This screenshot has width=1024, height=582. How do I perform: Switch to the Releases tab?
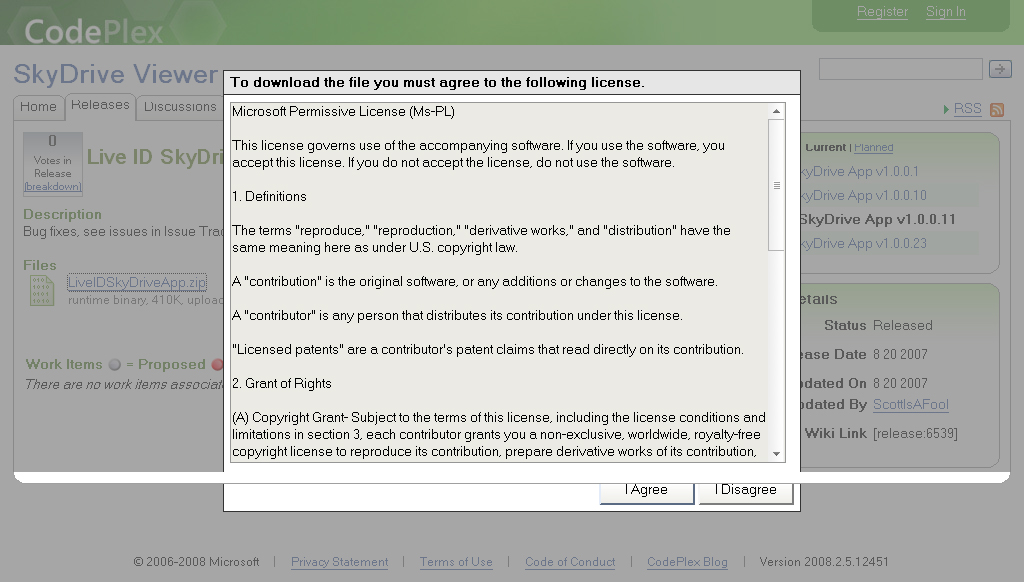(100, 105)
